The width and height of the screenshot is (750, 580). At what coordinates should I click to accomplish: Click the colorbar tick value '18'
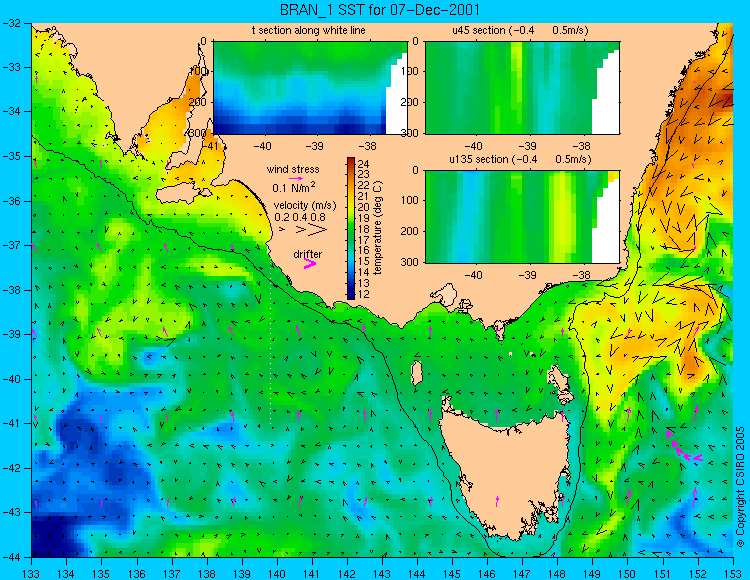tap(364, 228)
